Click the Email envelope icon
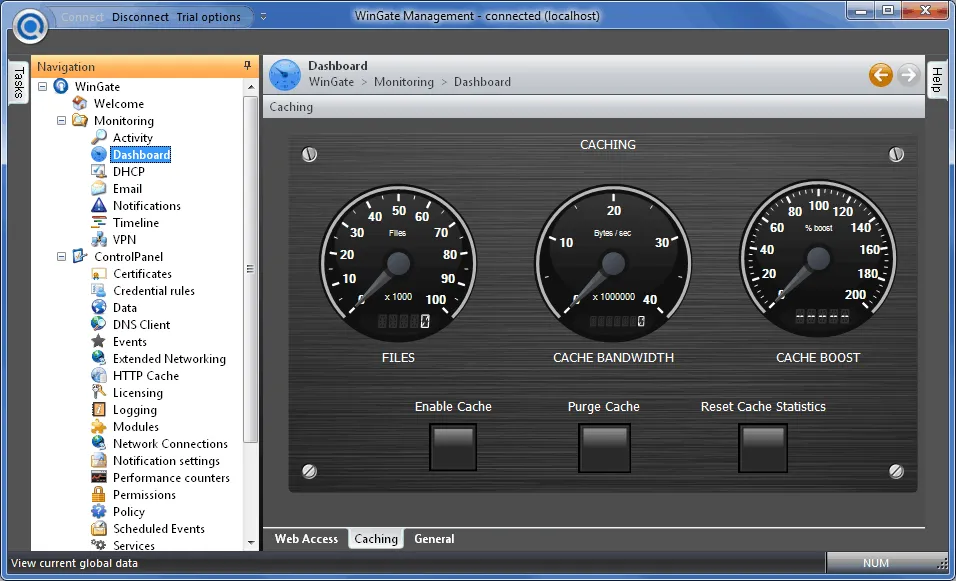Viewport: 956px width, 581px height. coord(99,189)
